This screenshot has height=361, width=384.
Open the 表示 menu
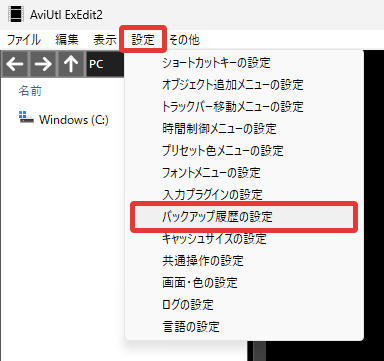coord(105,40)
